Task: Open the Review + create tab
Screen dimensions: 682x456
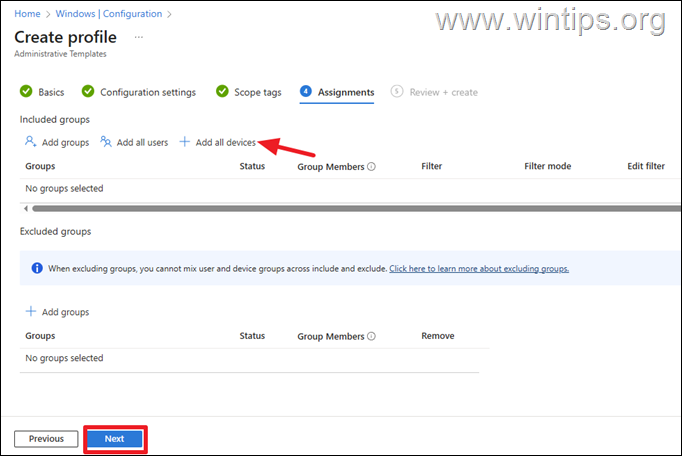Action: 443,92
